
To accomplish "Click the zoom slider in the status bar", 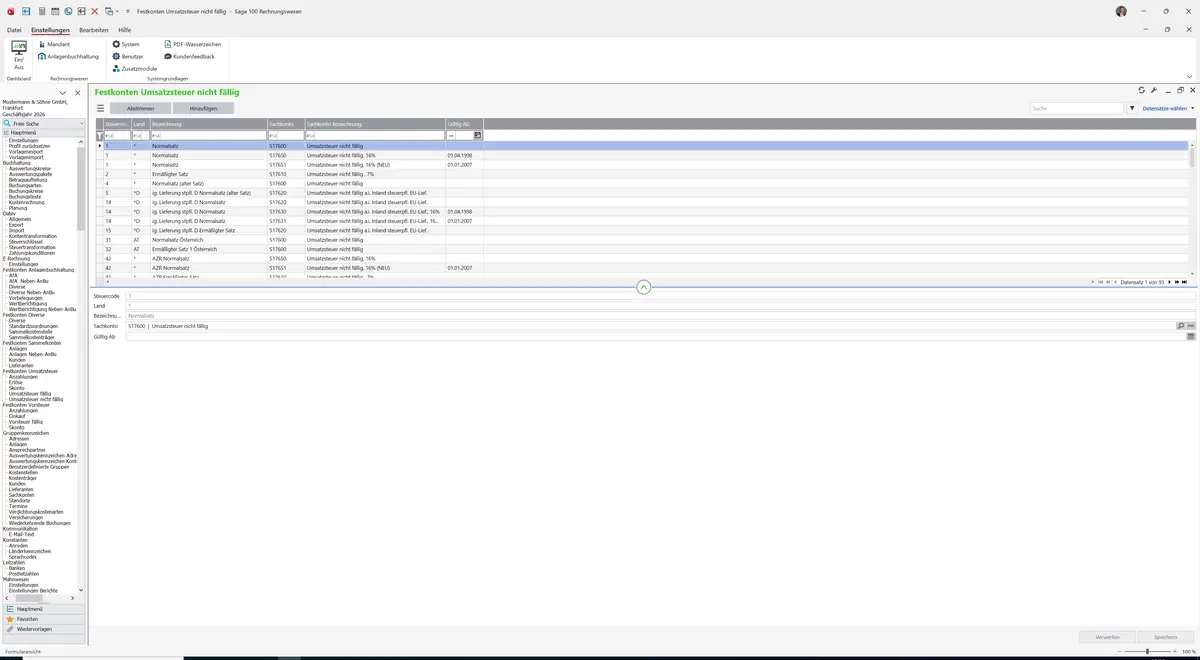I will pos(1147,651).
